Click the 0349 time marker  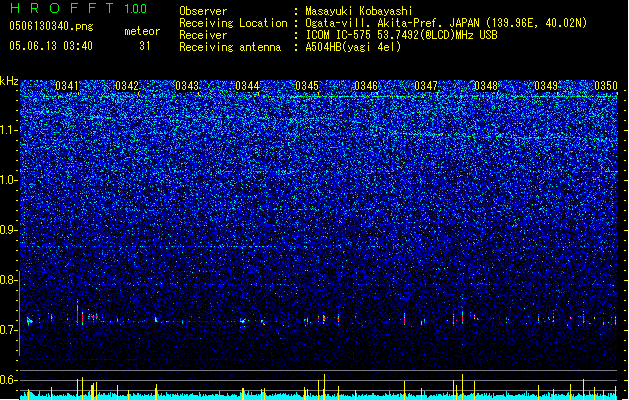click(x=546, y=86)
